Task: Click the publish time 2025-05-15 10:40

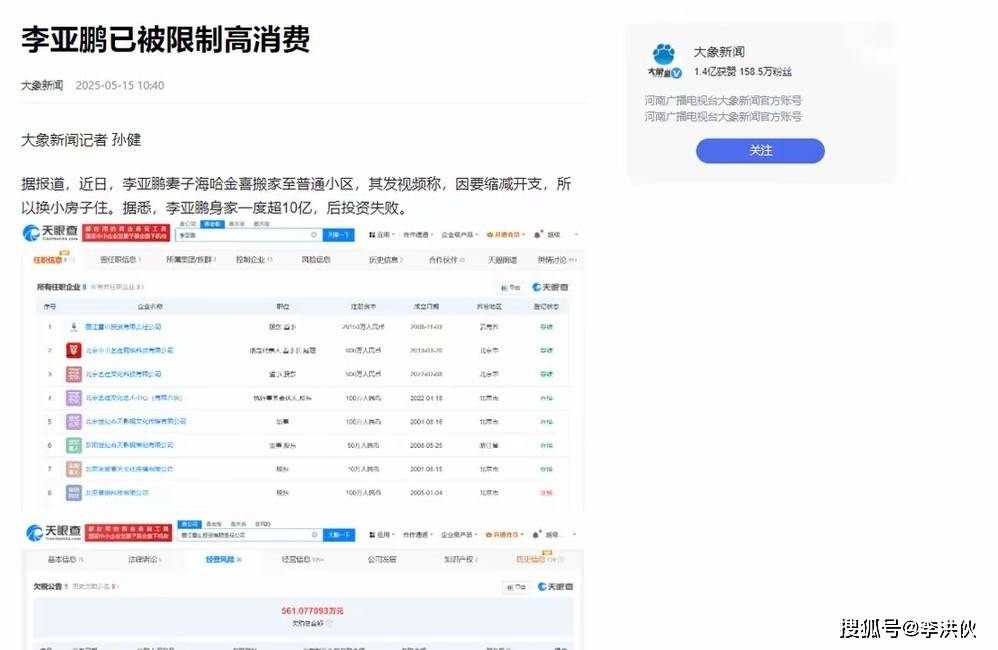Action: click(120, 85)
